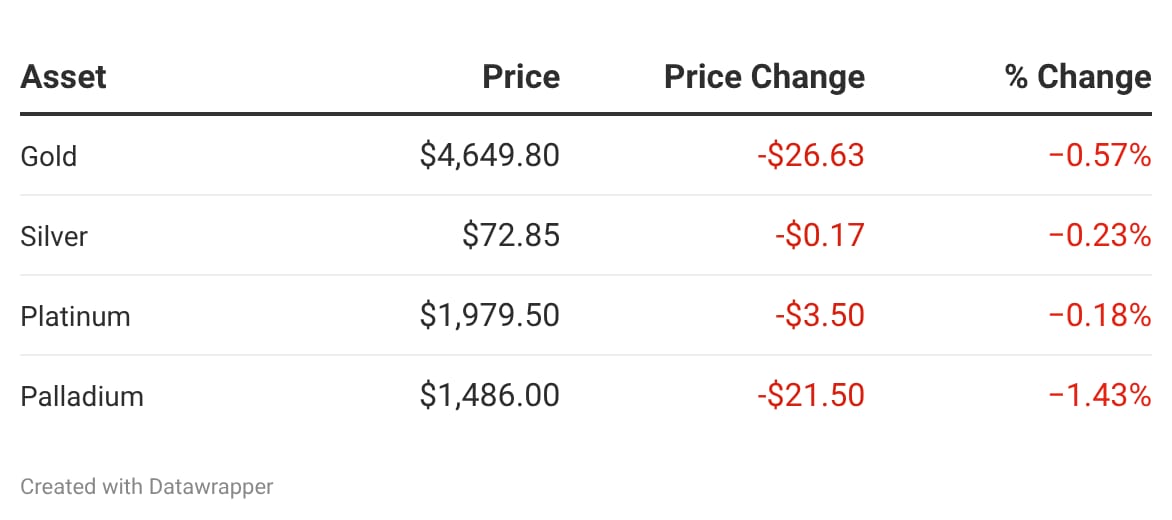Click Platinum price $1,979.50
The width and height of the screenshot is (1172, 520).
(489, 316)
